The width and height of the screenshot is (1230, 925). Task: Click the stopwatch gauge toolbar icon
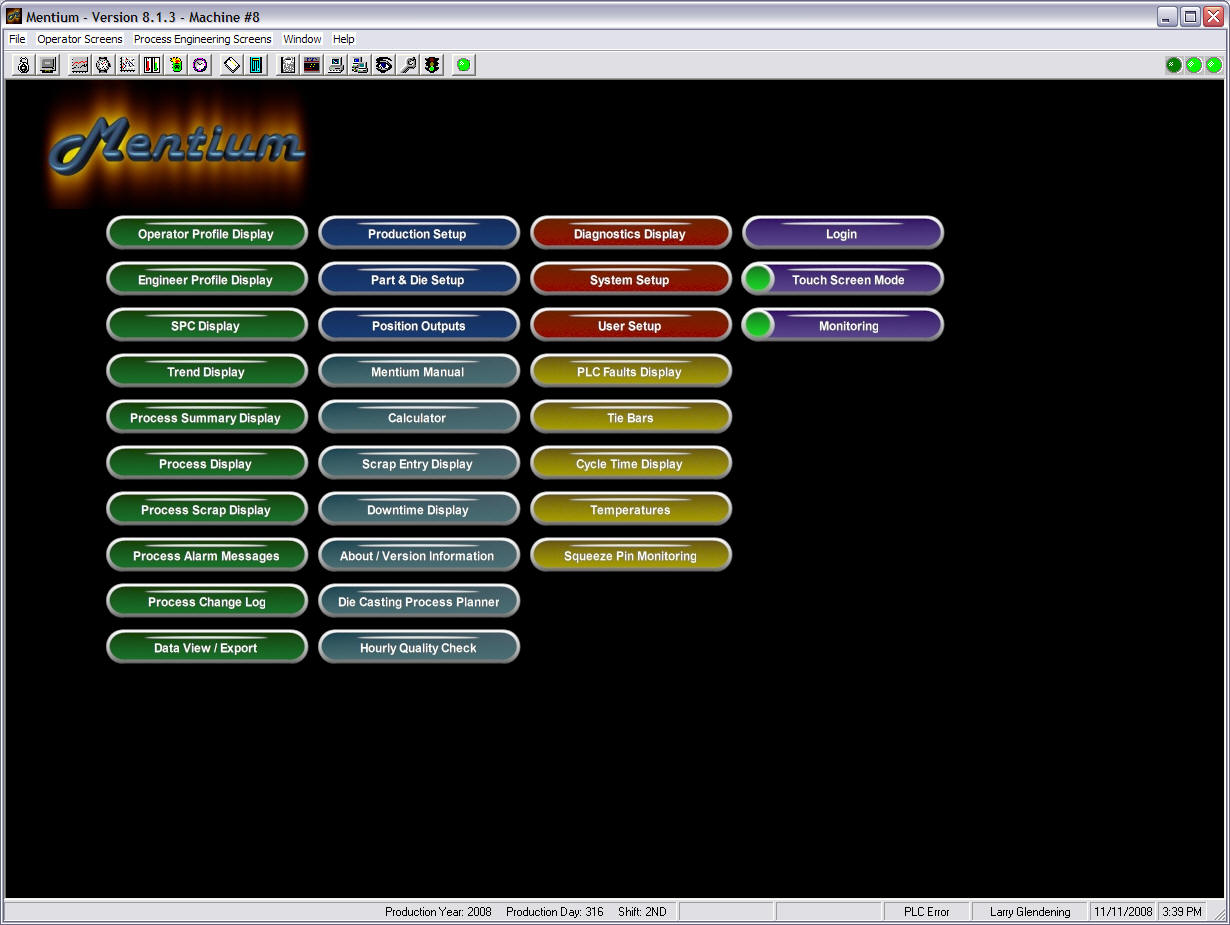(103, 65)
